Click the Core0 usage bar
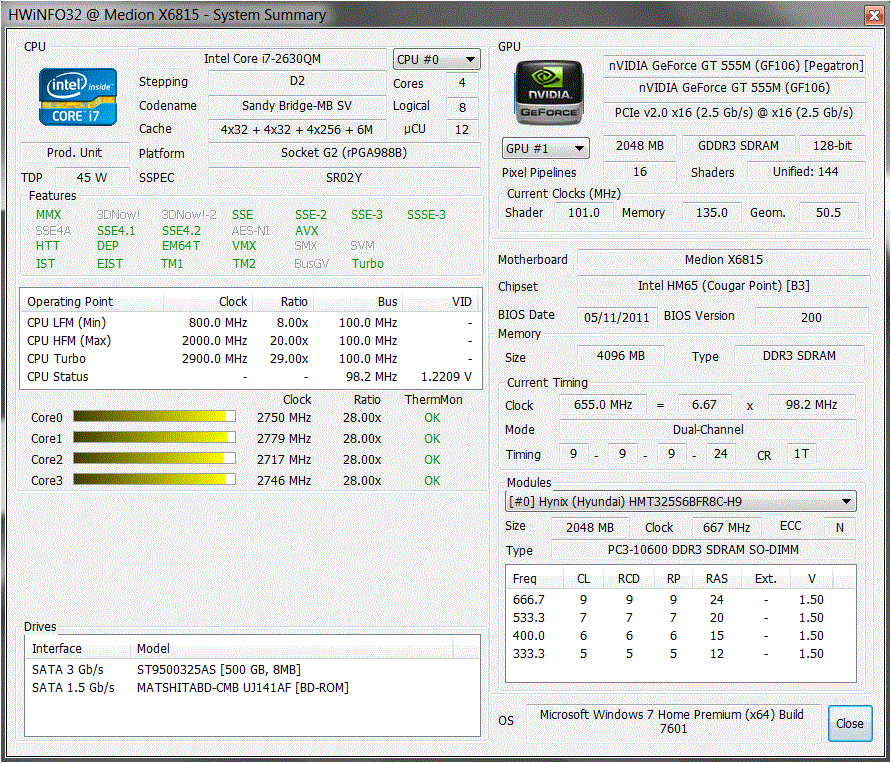 coord(154,417)
